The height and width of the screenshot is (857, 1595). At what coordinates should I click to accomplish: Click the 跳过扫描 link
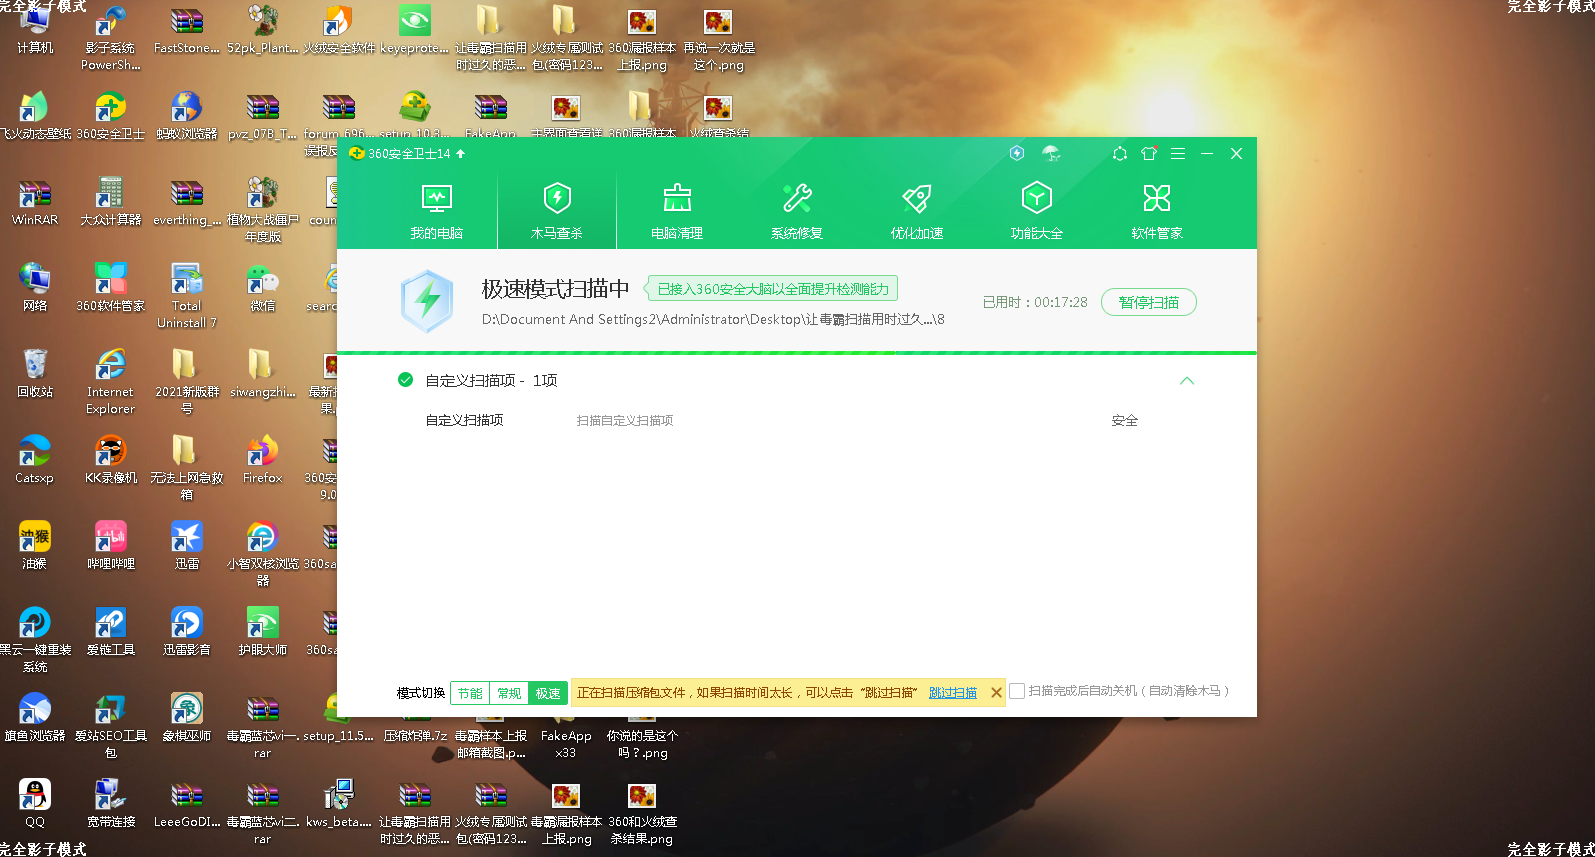coord(953,693)
